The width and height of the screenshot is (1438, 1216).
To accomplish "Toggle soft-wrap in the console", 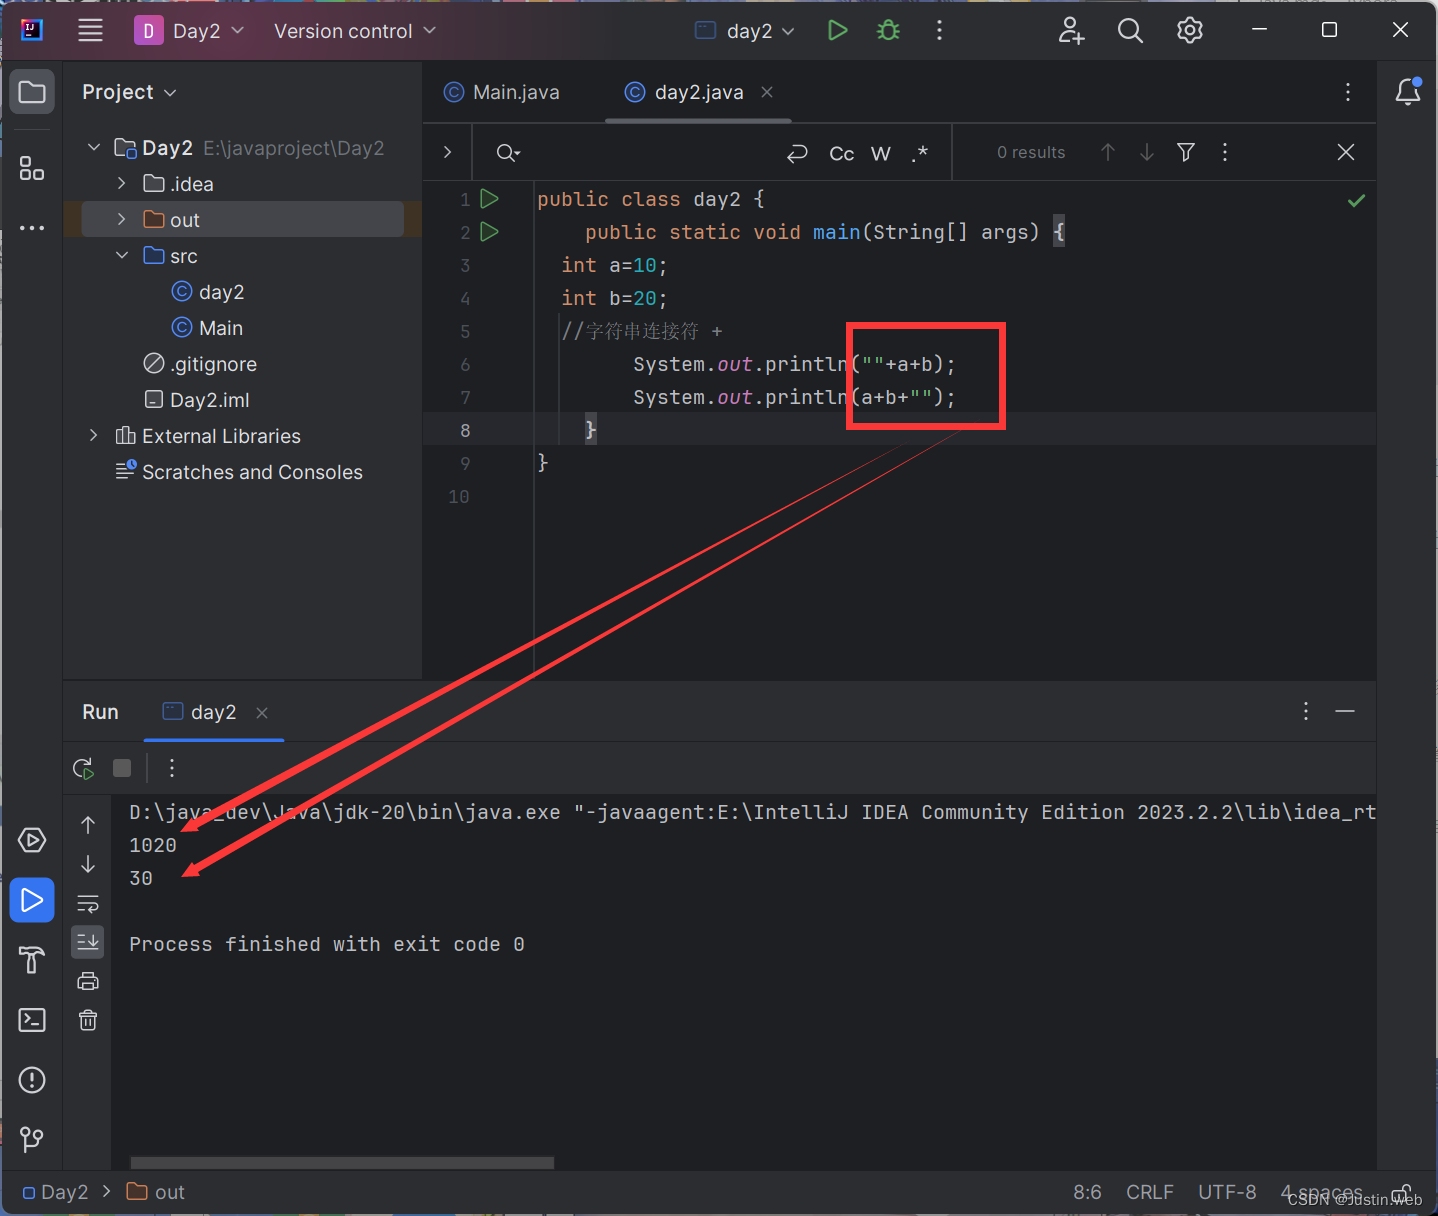I will click(x=88, y=903).
